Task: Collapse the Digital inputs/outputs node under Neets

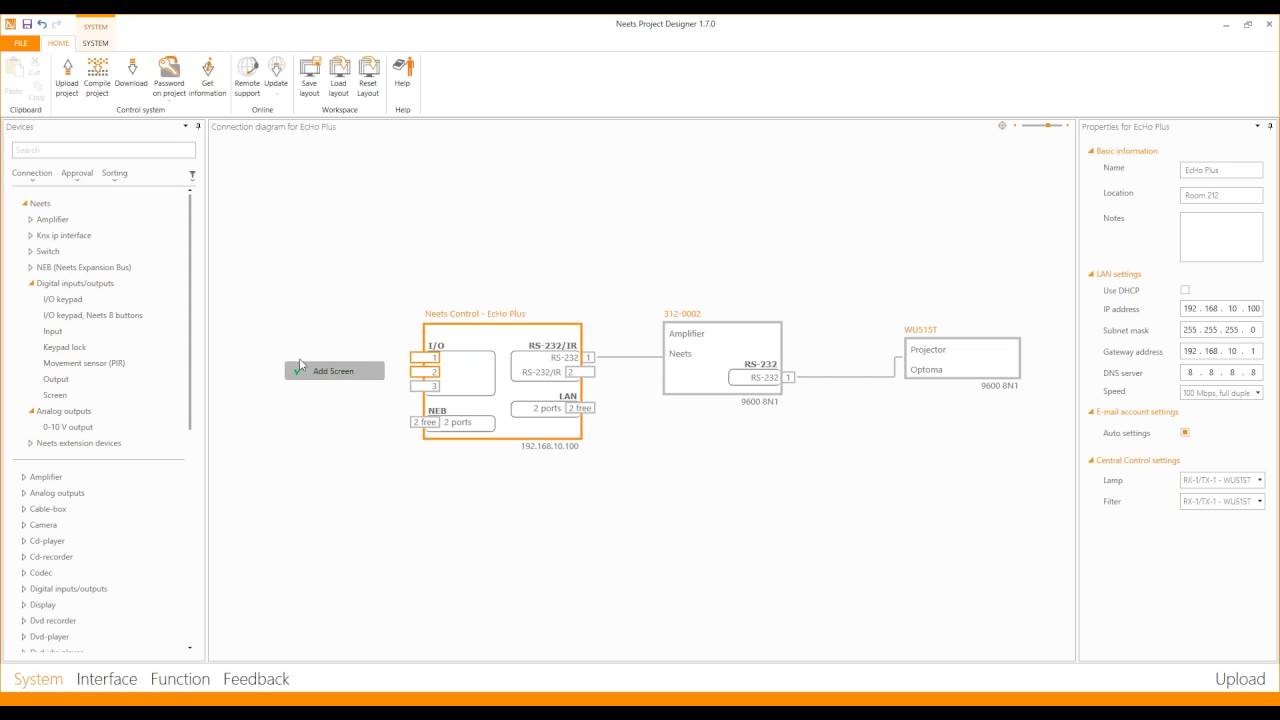Action: click(31, 283)
